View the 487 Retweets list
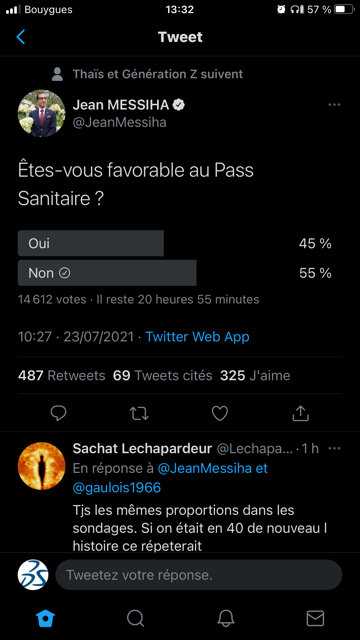The width and height of the screenshot is (360, 640). click(x=62, y=376)
